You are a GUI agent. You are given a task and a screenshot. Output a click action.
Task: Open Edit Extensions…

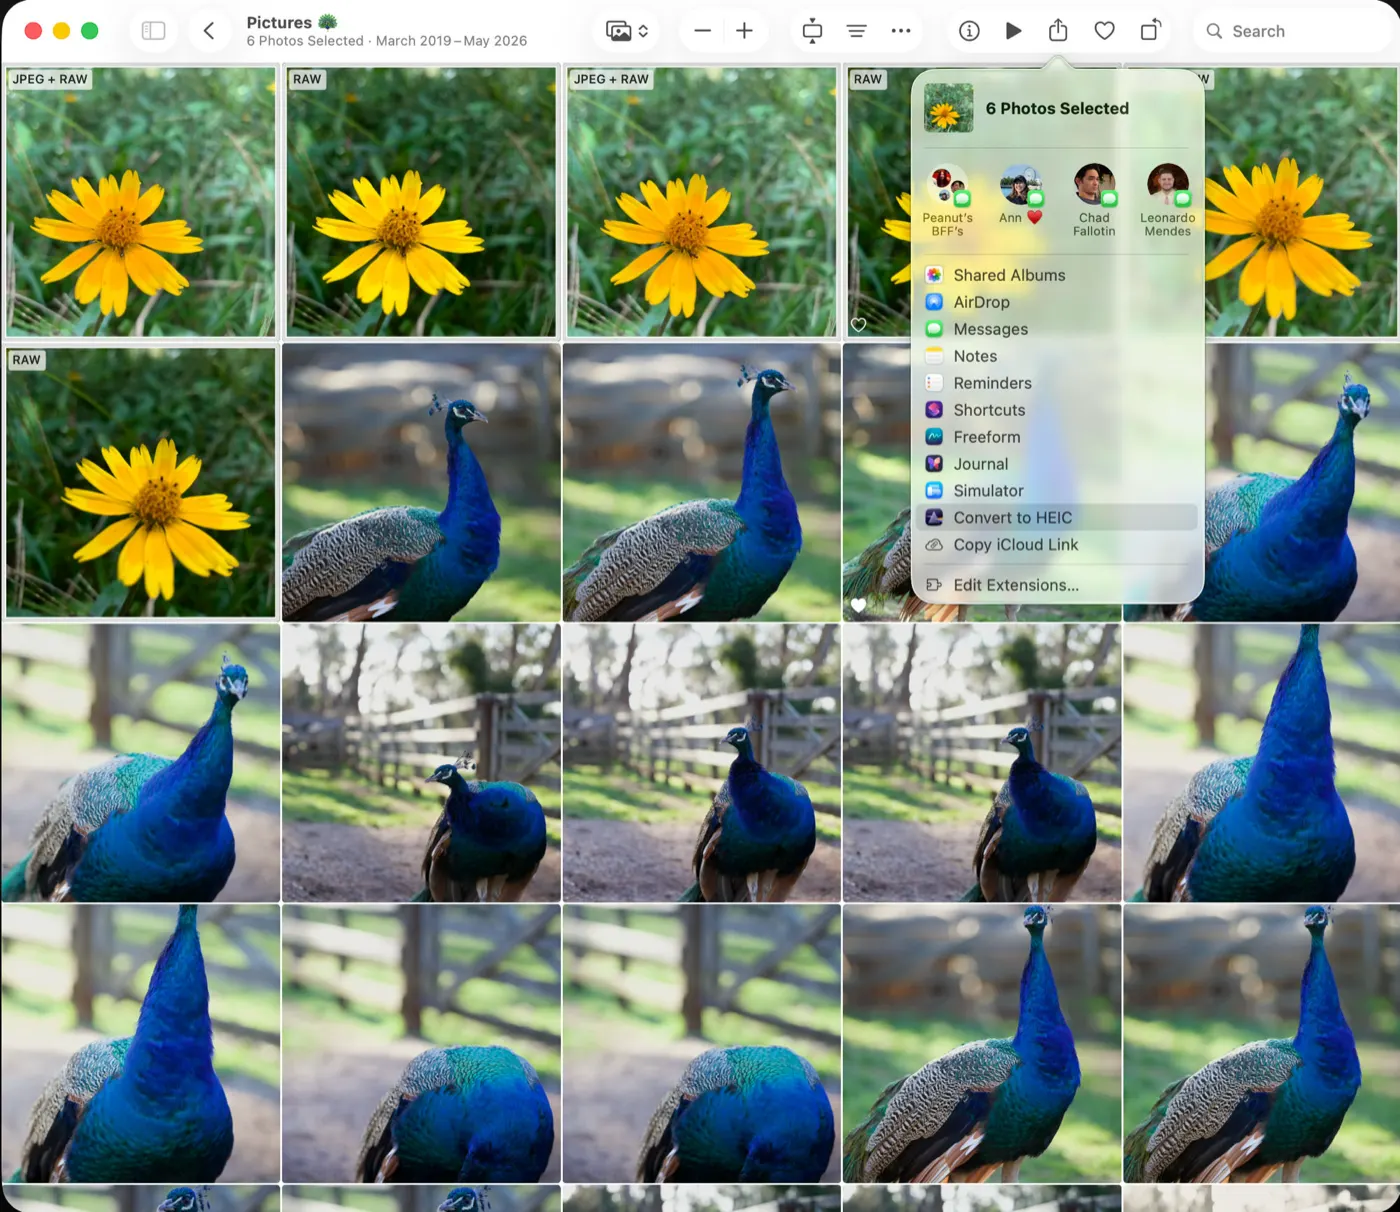click(x=1056, y=585)
